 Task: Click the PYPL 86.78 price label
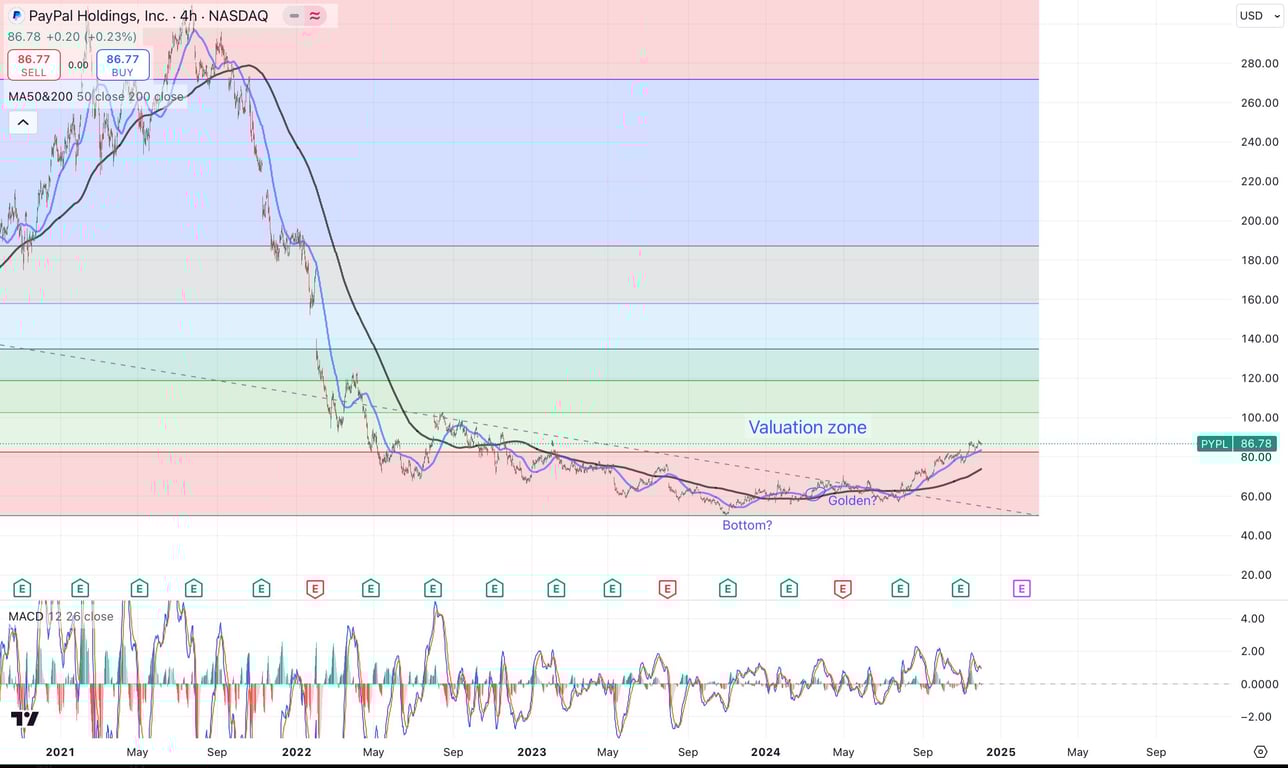(x=1237, y=443)
